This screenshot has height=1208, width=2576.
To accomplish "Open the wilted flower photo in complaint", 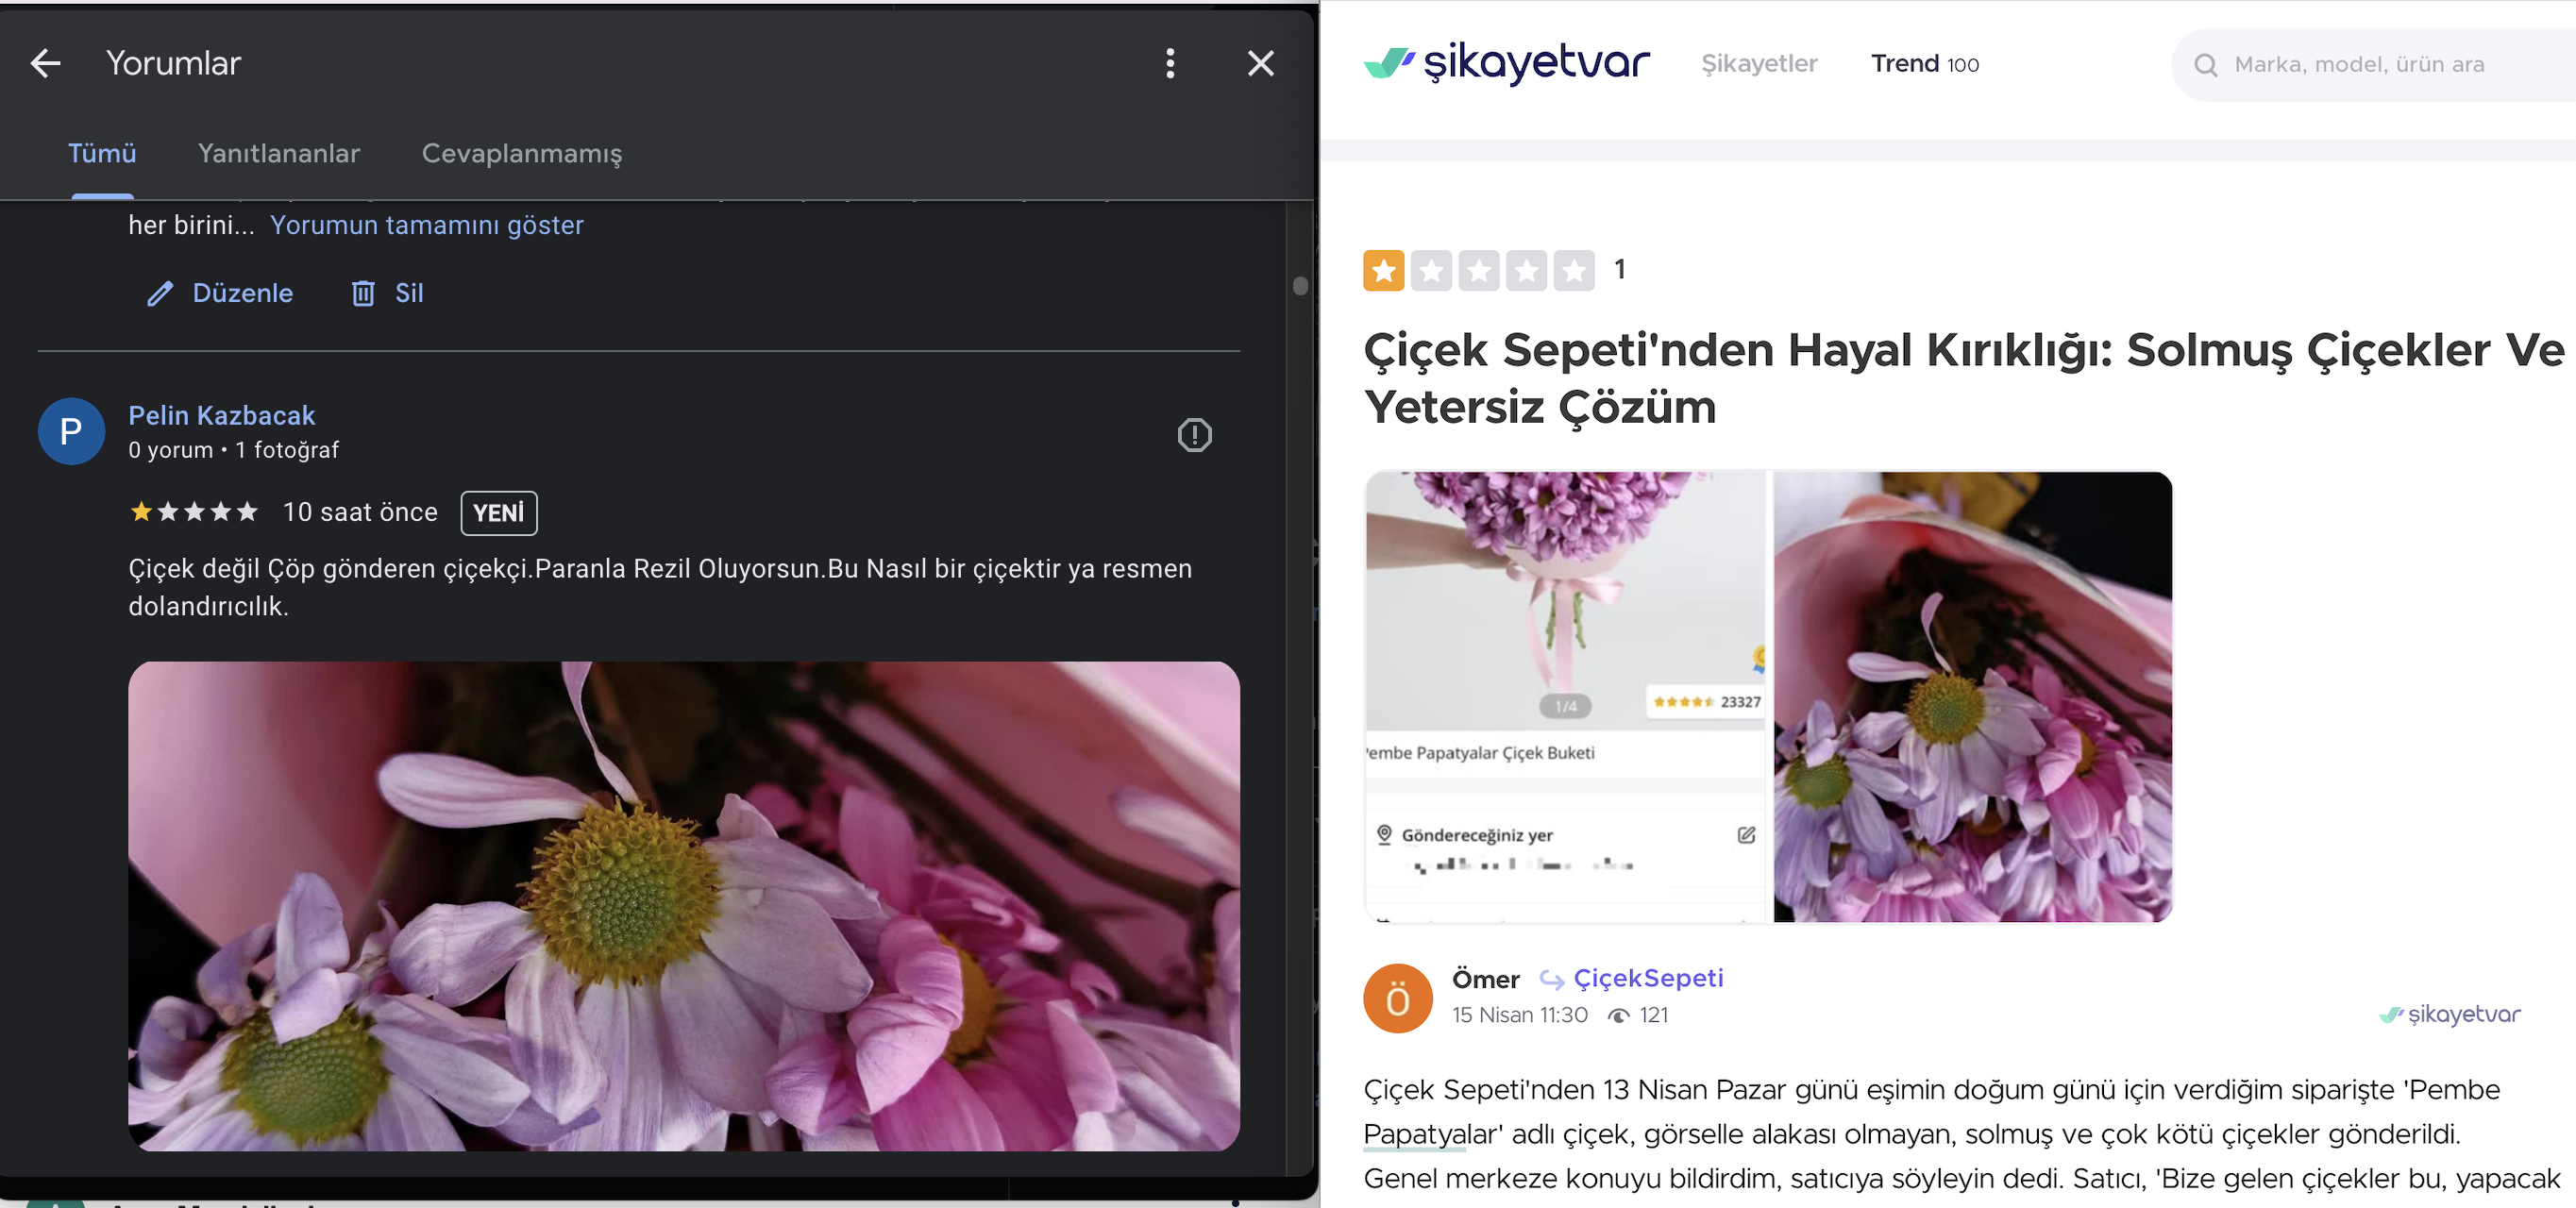I will tap(1971, 696).
